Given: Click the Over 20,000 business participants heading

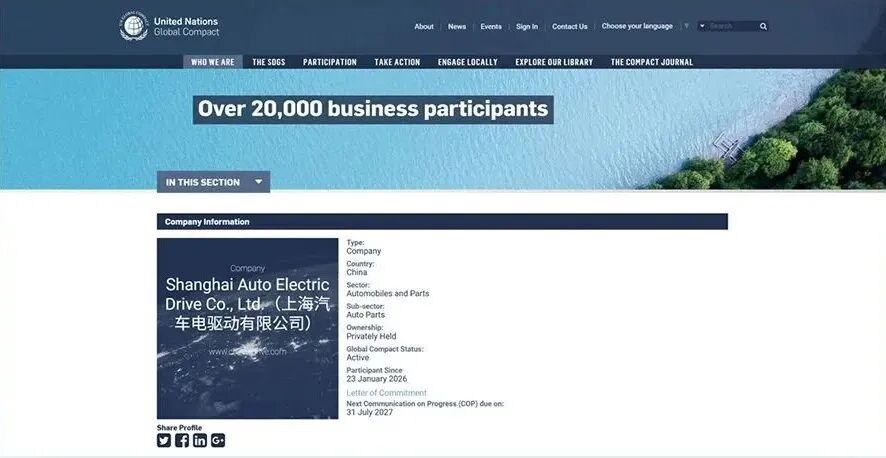Looking at the screenshot, I should tap(373, 109).
